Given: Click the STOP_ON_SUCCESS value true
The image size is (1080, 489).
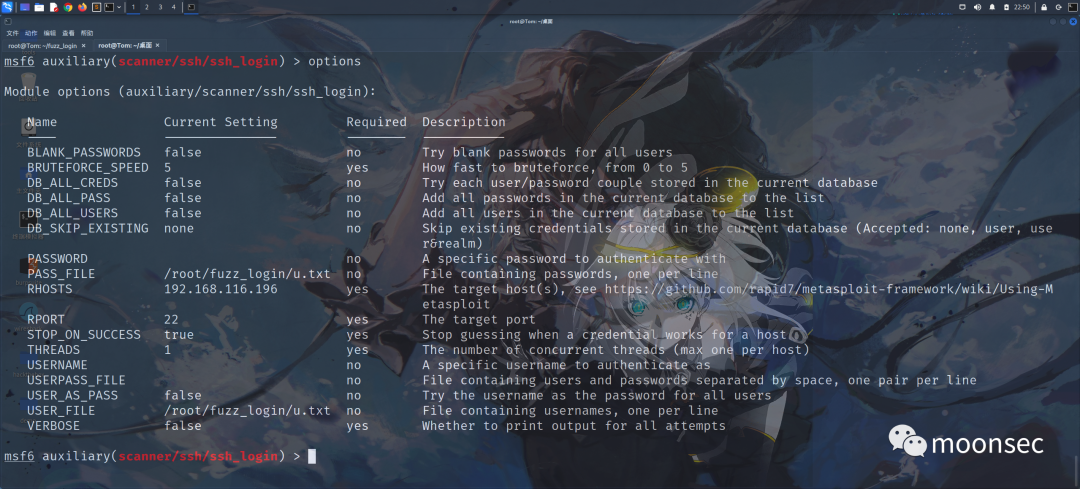Looking at the screenshot, I should pyautogui.click(x=179, y=335).
